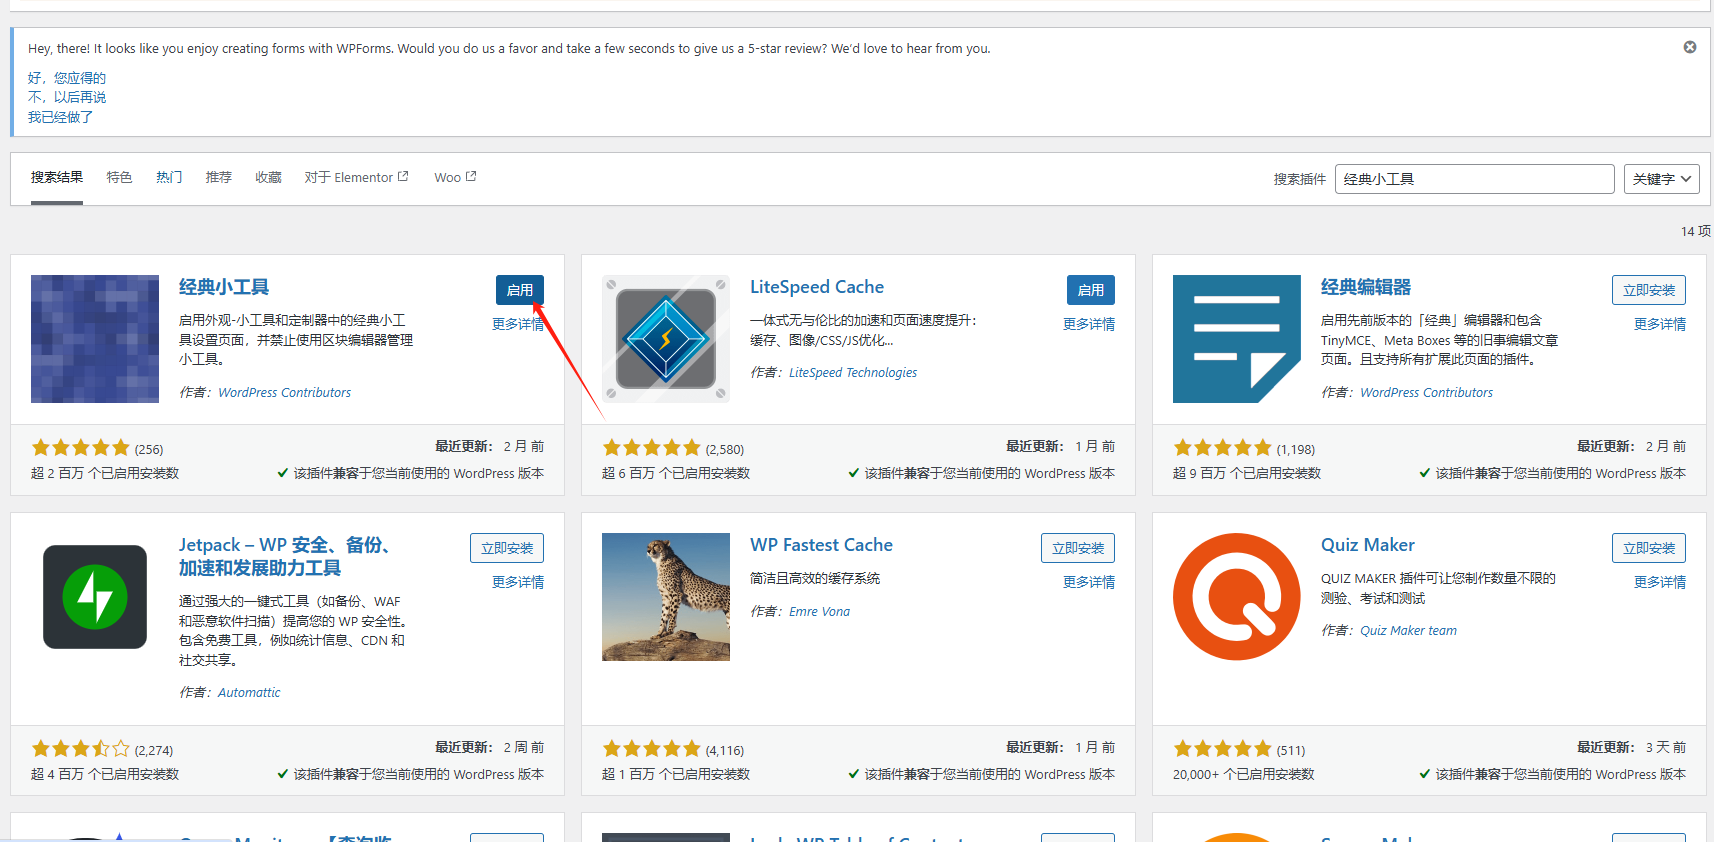Click 启用 for LiteSpeed Cache

[1090, 290]
